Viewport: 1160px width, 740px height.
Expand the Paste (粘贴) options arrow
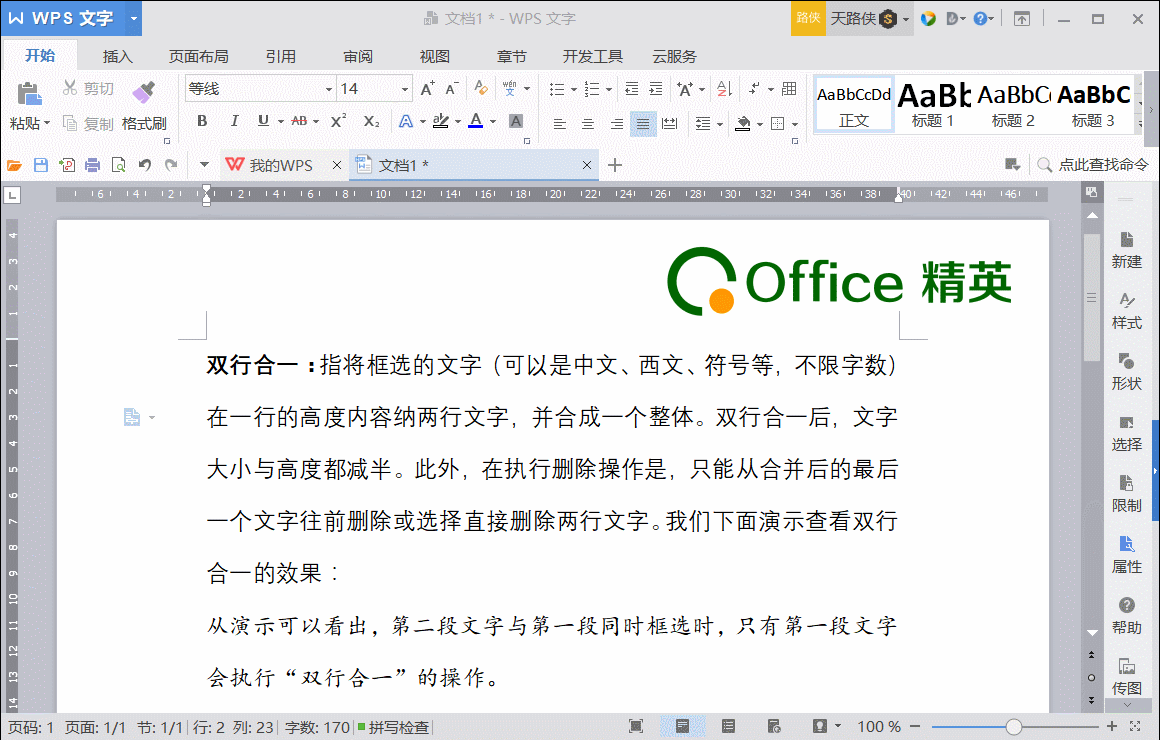[x=47, y=123]
